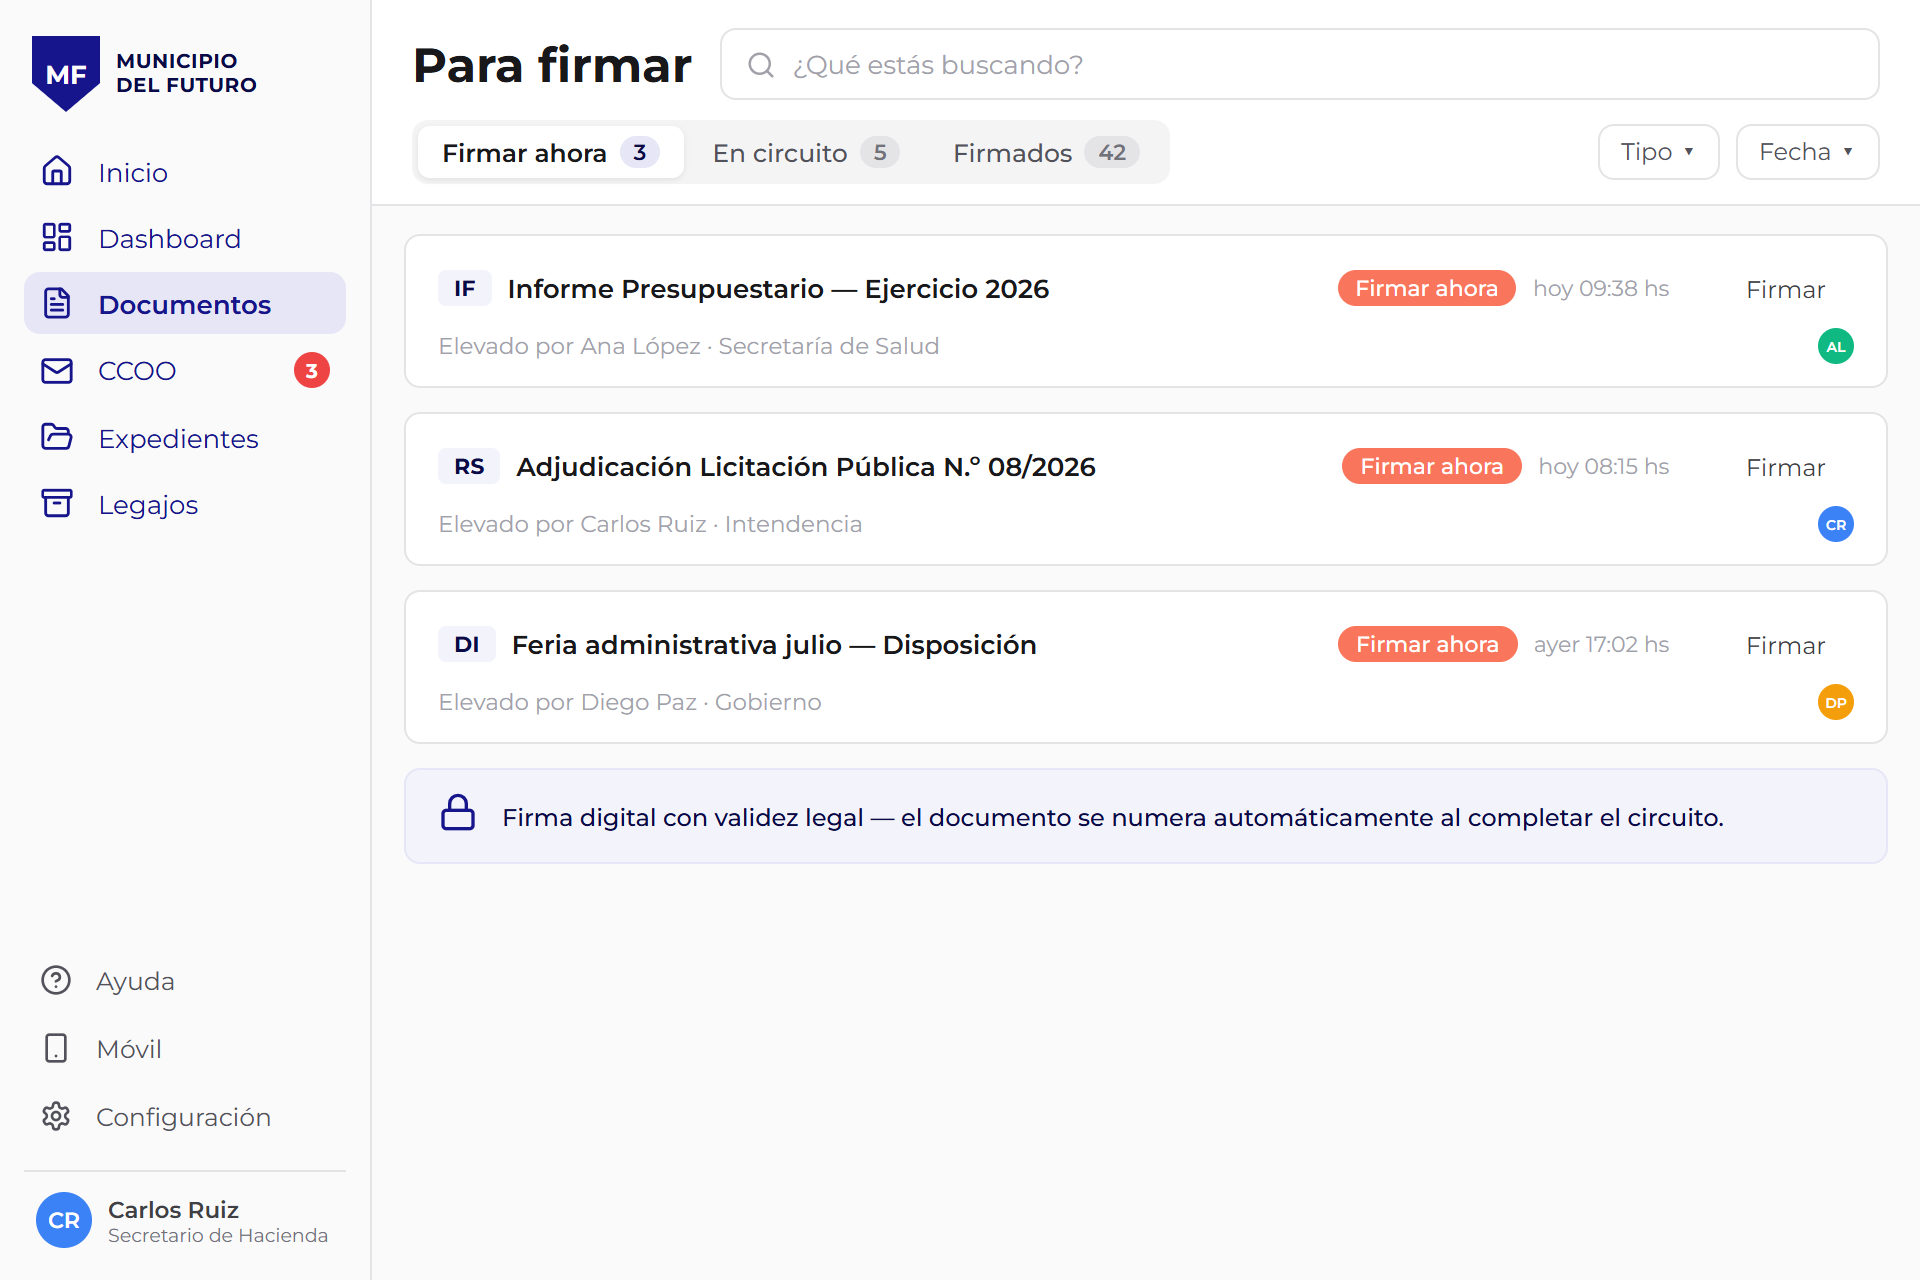This screenshot has width=1920, height=1280.
Task: Click the 5 count on En circuito
Action: pos(880,152)
